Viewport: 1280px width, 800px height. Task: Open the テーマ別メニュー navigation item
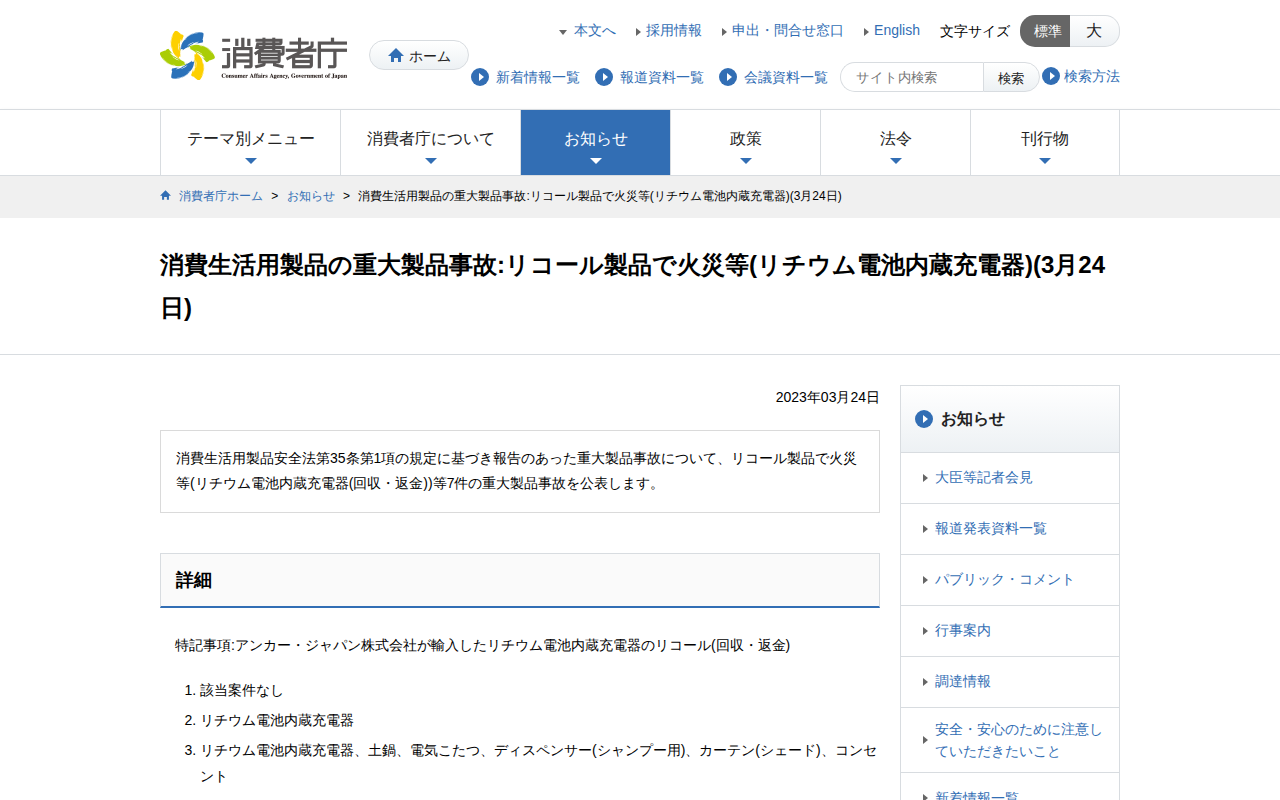pos(250,140)
